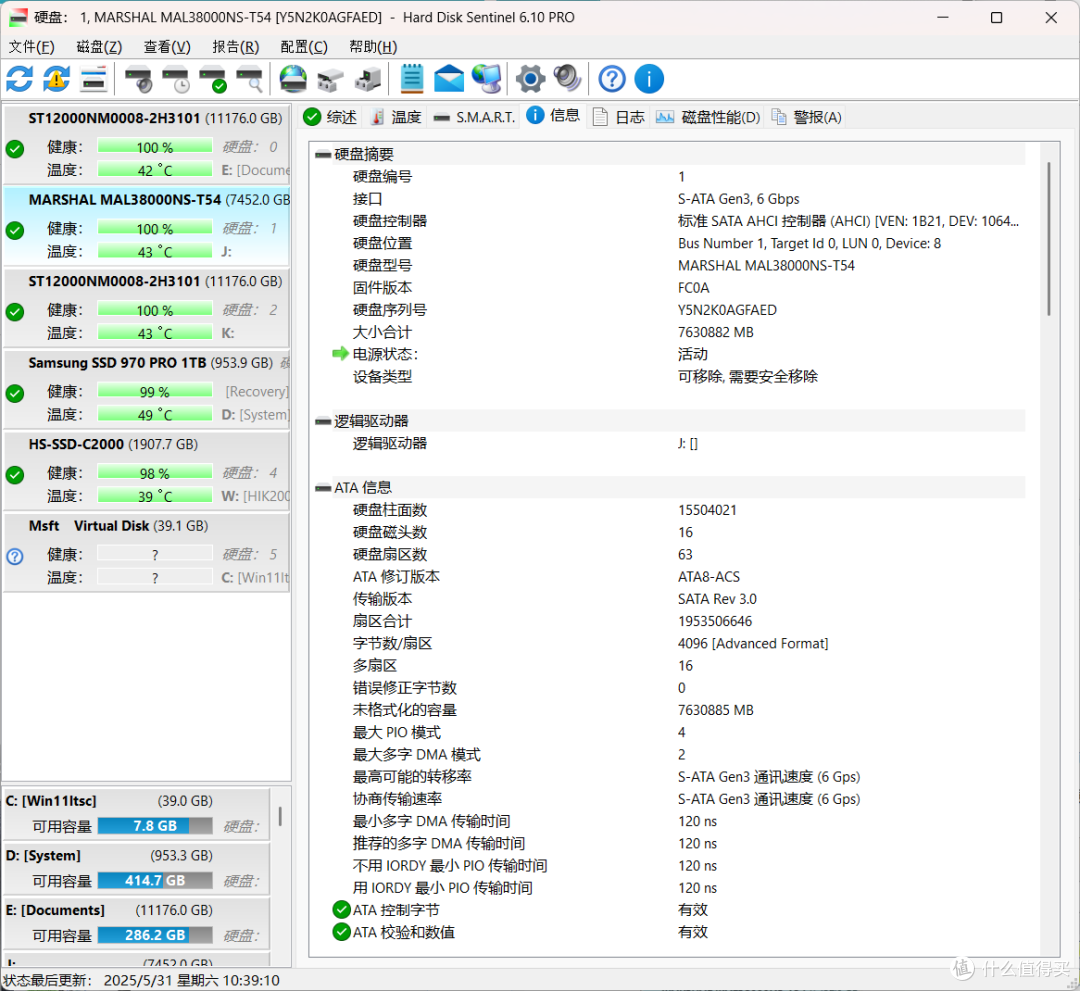Click the 硬盘序列号 value Y5N2K0AGFAED
Viewport: 1080px width, 991px height.
[x=727, y=310]
